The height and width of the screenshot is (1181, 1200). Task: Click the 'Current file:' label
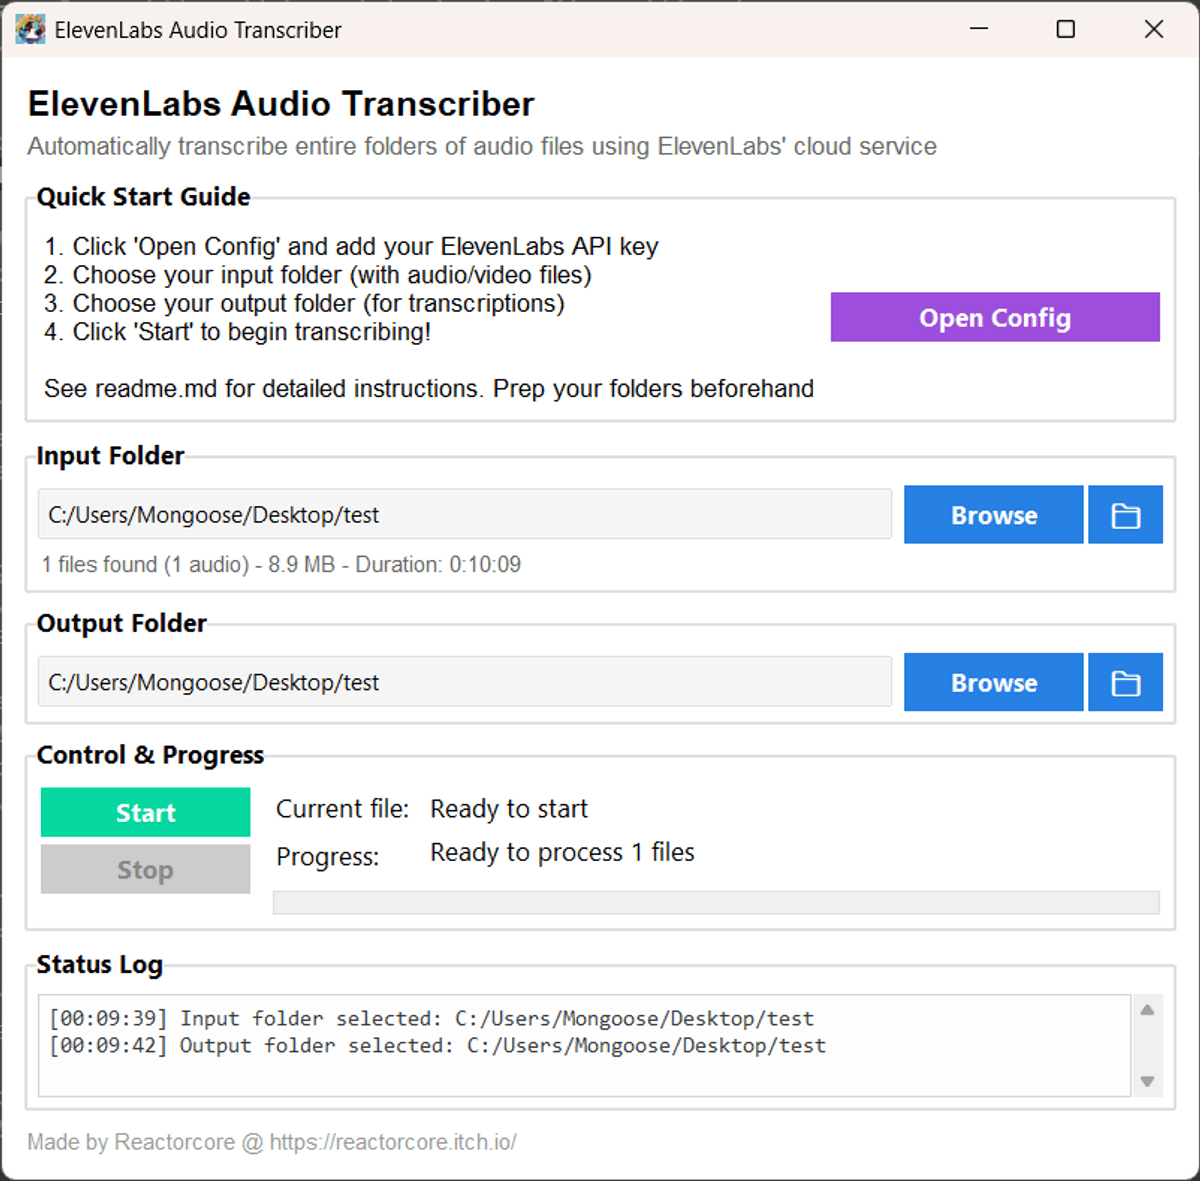pos(343,808)
